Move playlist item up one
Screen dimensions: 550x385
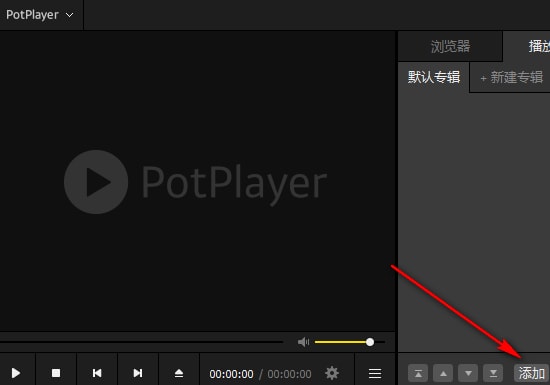443,373
